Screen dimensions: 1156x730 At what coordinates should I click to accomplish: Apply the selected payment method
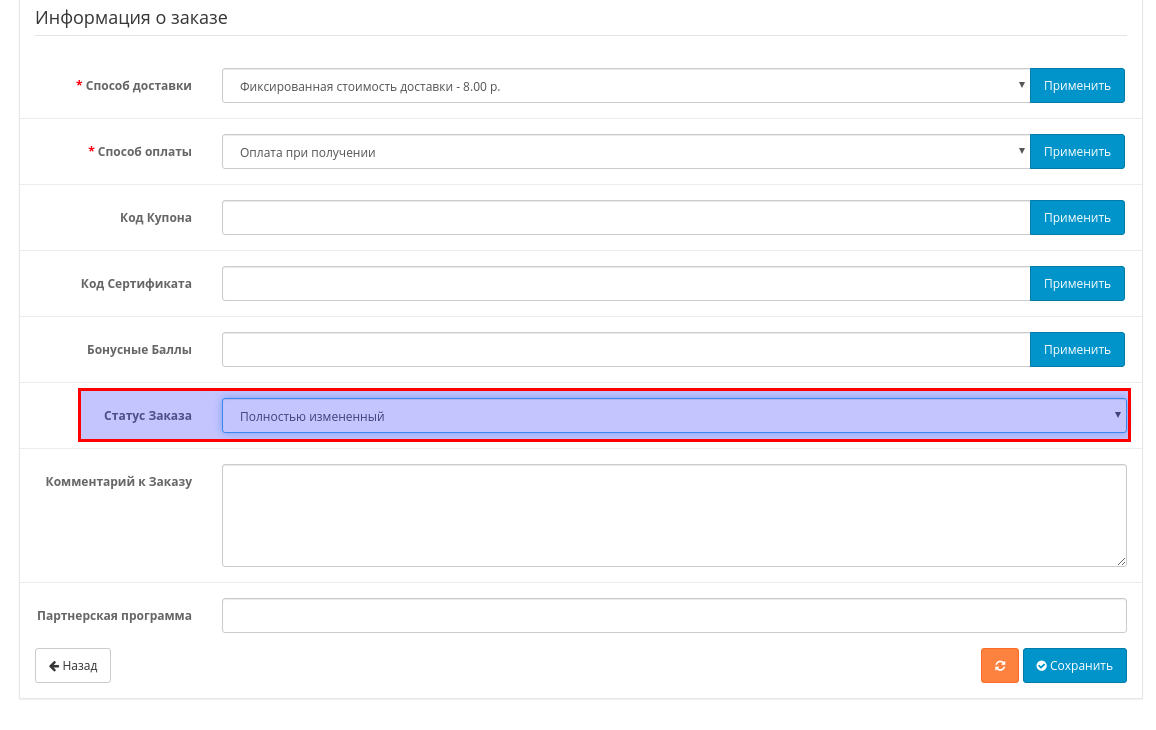click(1077, 152)
